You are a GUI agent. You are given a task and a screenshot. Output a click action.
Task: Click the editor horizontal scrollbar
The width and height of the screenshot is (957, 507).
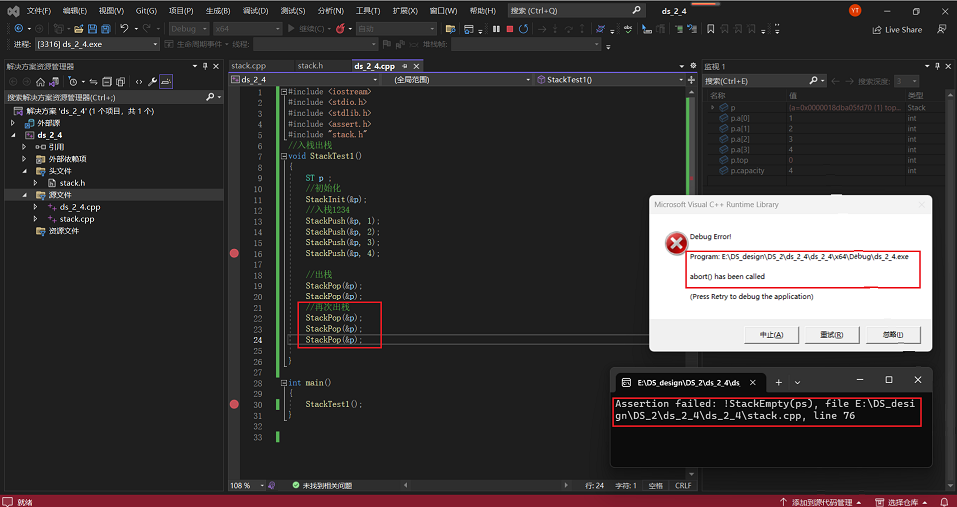(x=485, y=486)
